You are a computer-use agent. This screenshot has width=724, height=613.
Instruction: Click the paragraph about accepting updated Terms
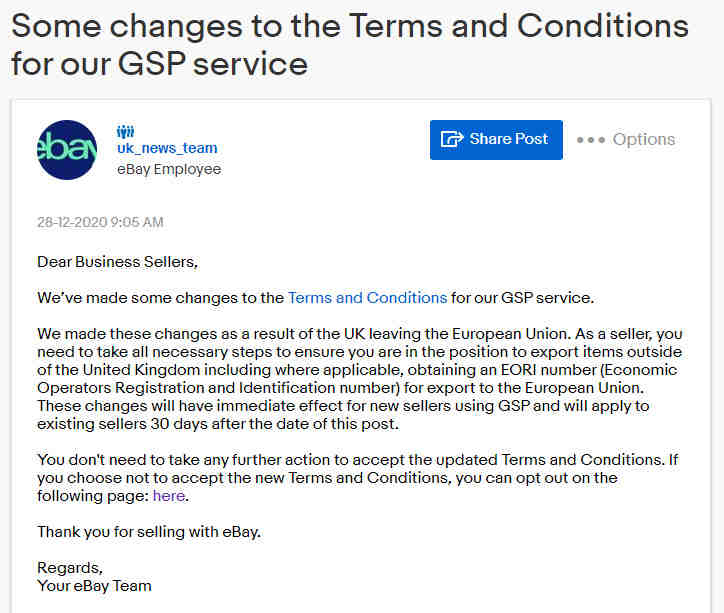pyautogui.click(x=358, y=478)
